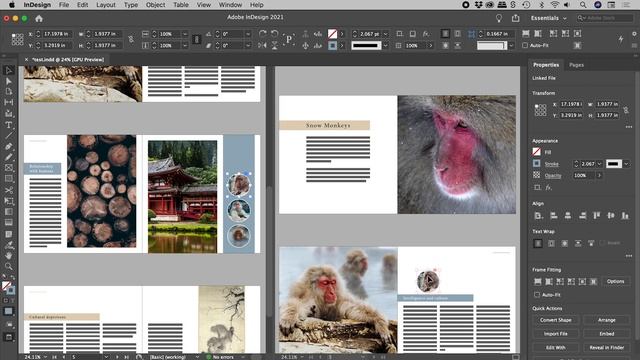
Task: Select the Hand tool
Action: click(9, 256)
